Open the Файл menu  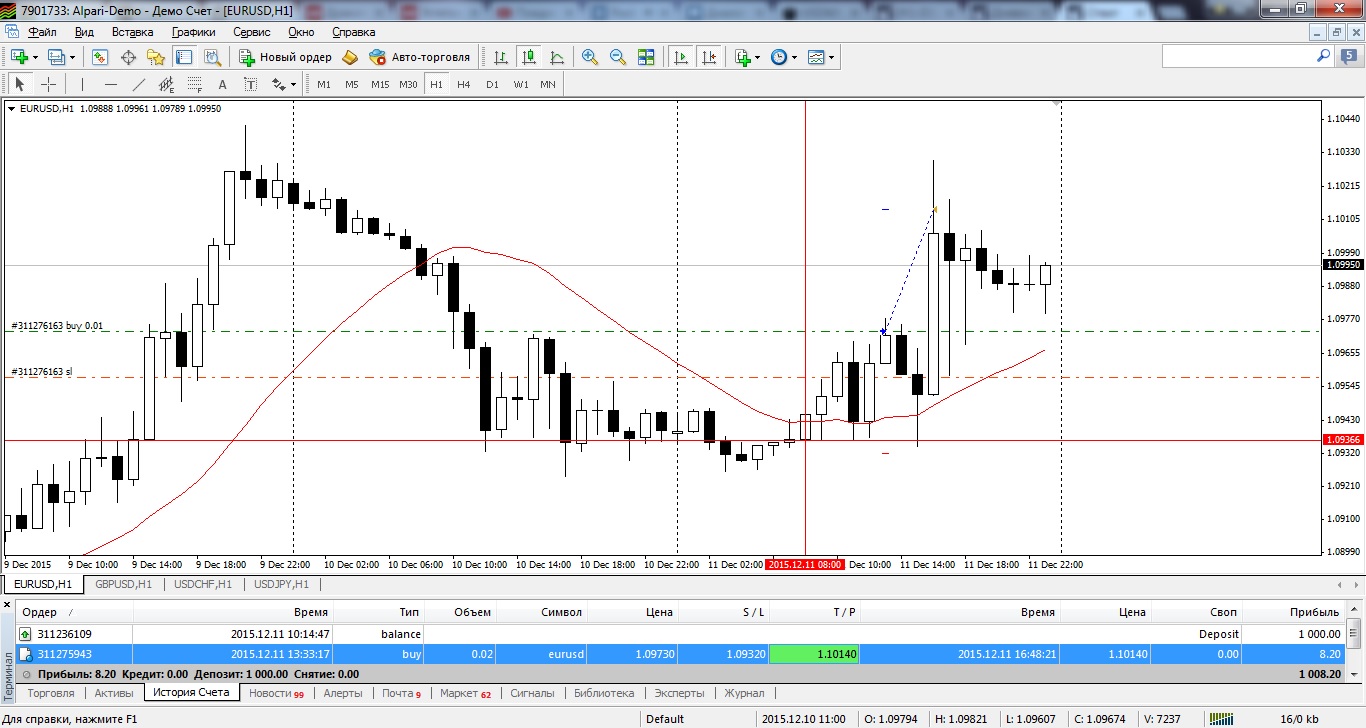(x=42, y=31)
